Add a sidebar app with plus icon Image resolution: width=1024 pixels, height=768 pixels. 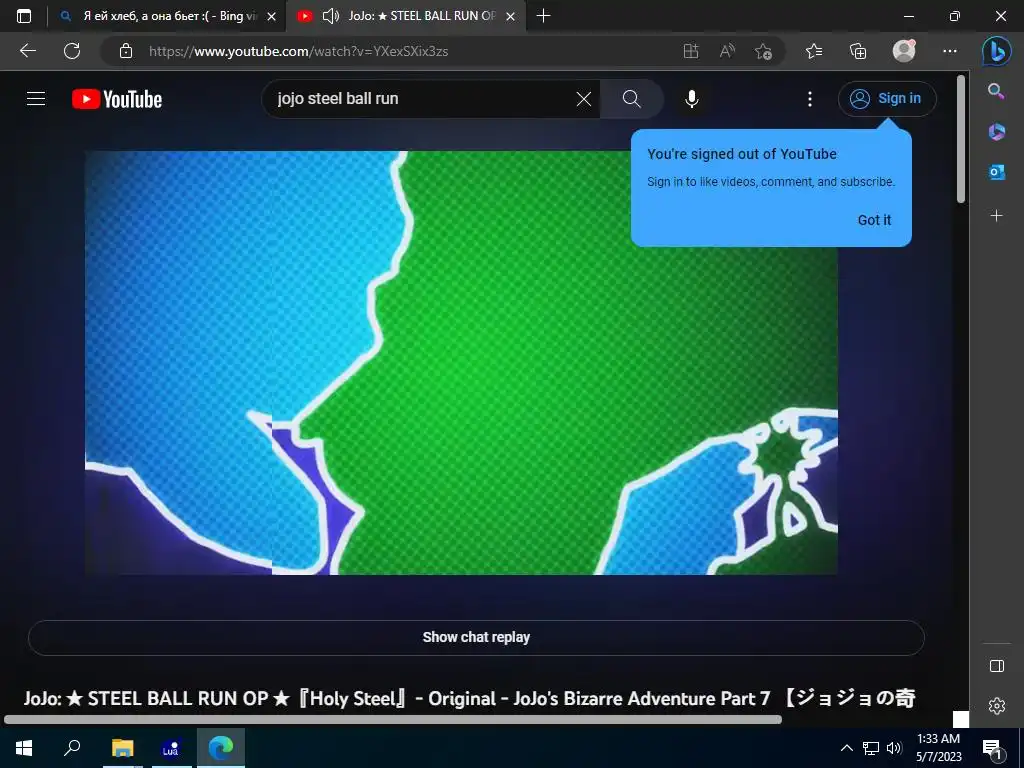click(996, 216)
